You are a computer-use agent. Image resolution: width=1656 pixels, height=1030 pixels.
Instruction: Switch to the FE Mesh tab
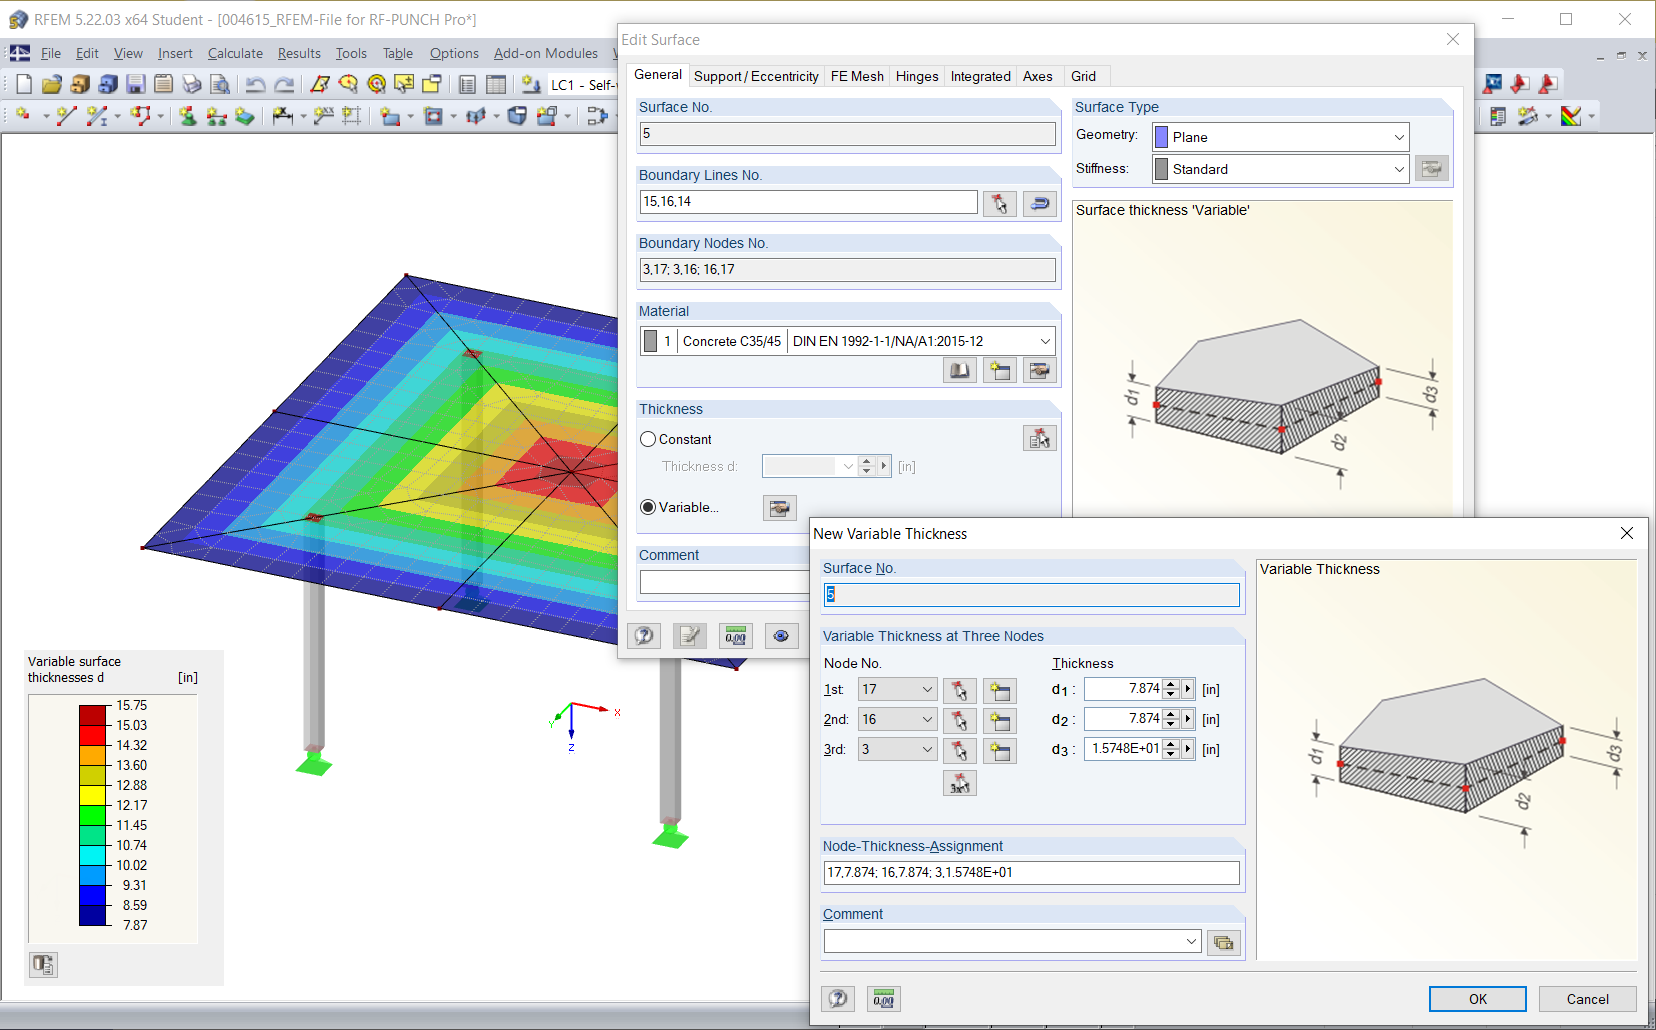pyautogui.click(x=856, y=76)
